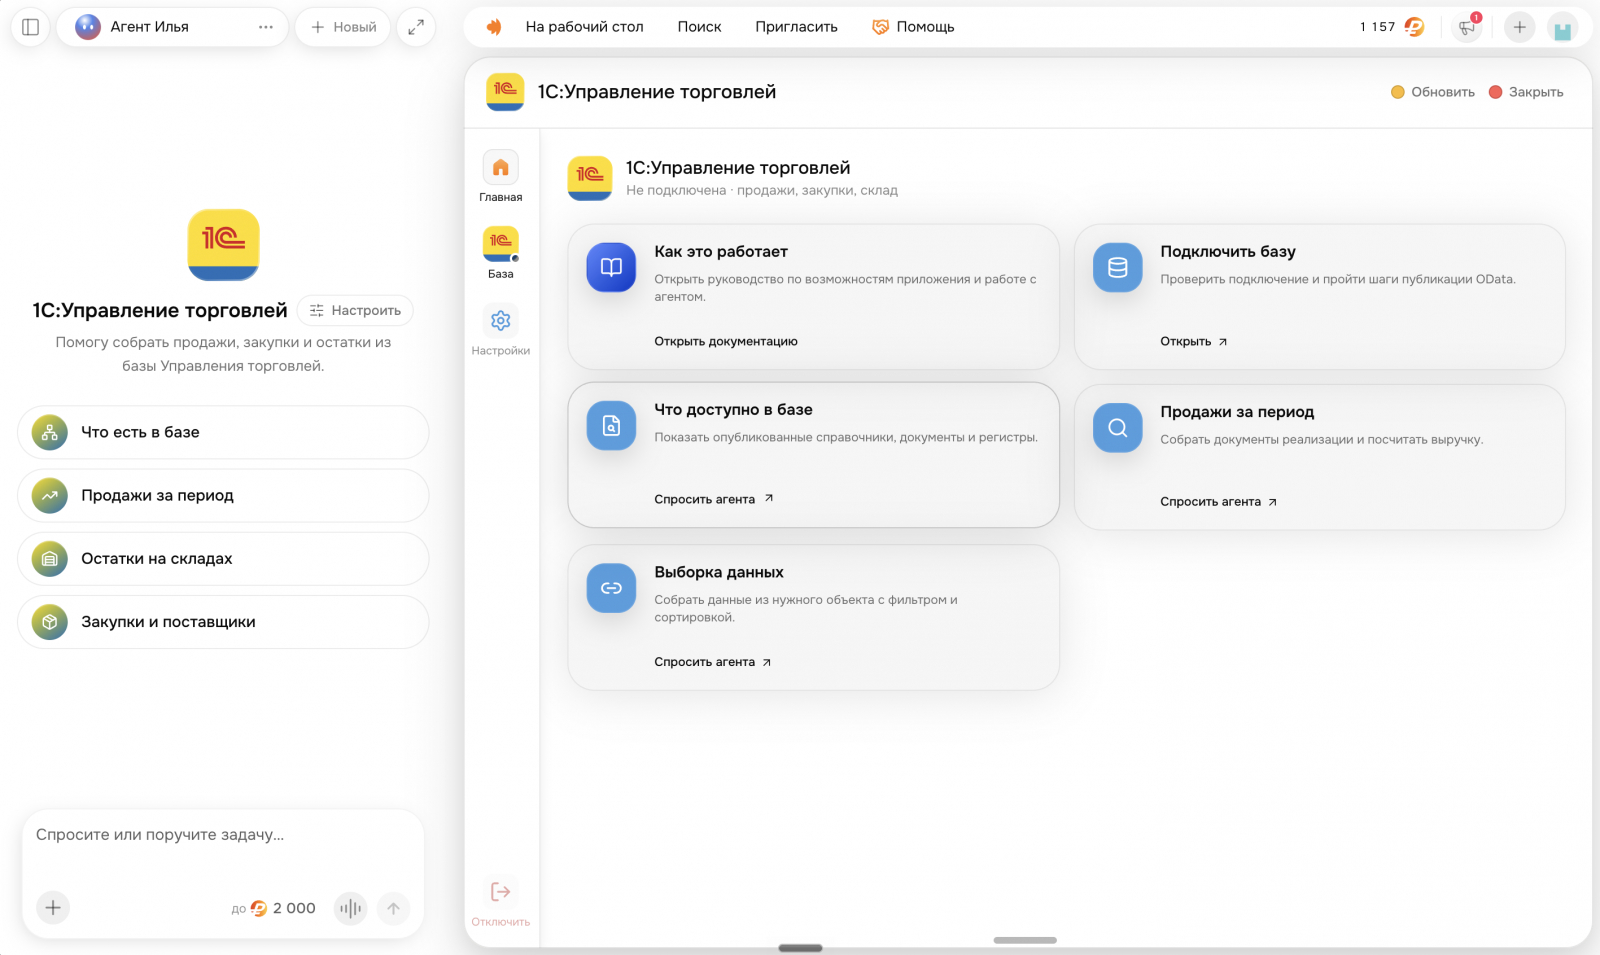
Task: Click link icon on Выборка данных card
Action: 611,588
